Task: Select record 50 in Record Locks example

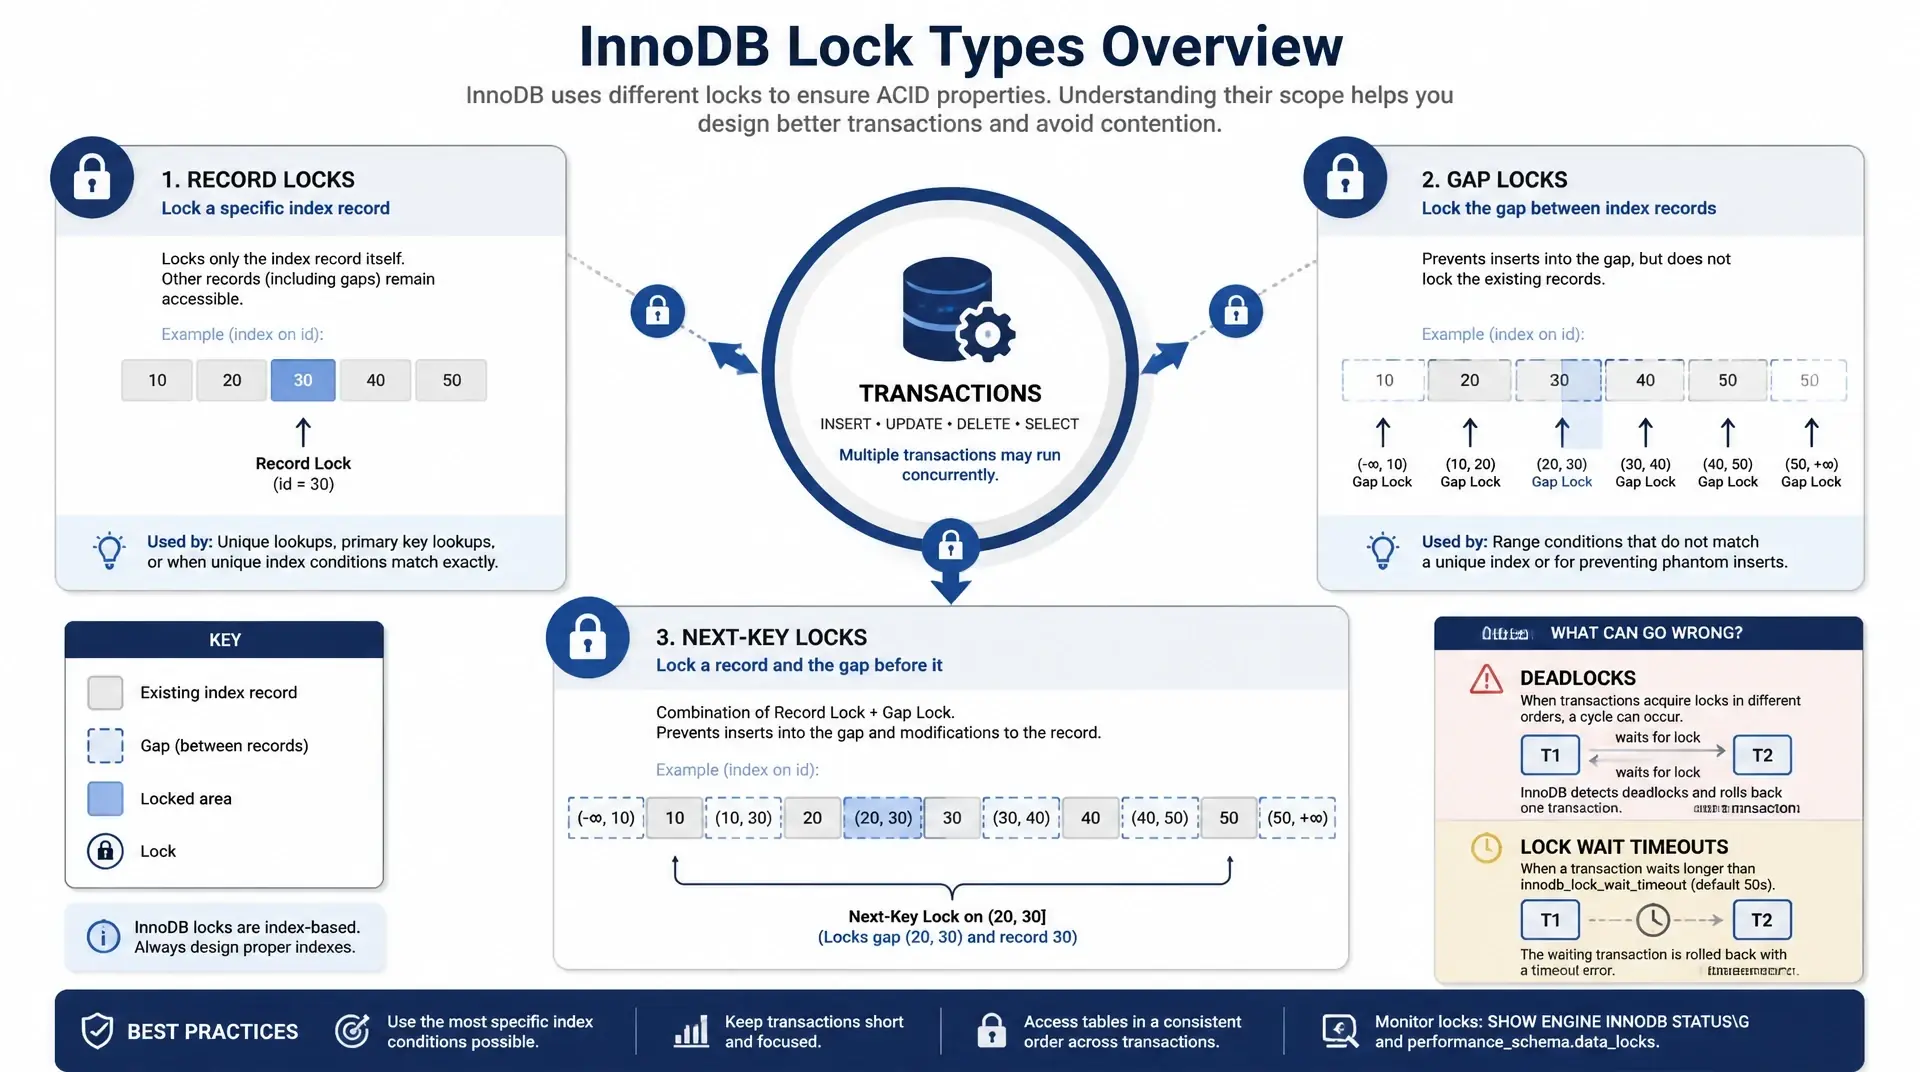Action: point(451,380)
